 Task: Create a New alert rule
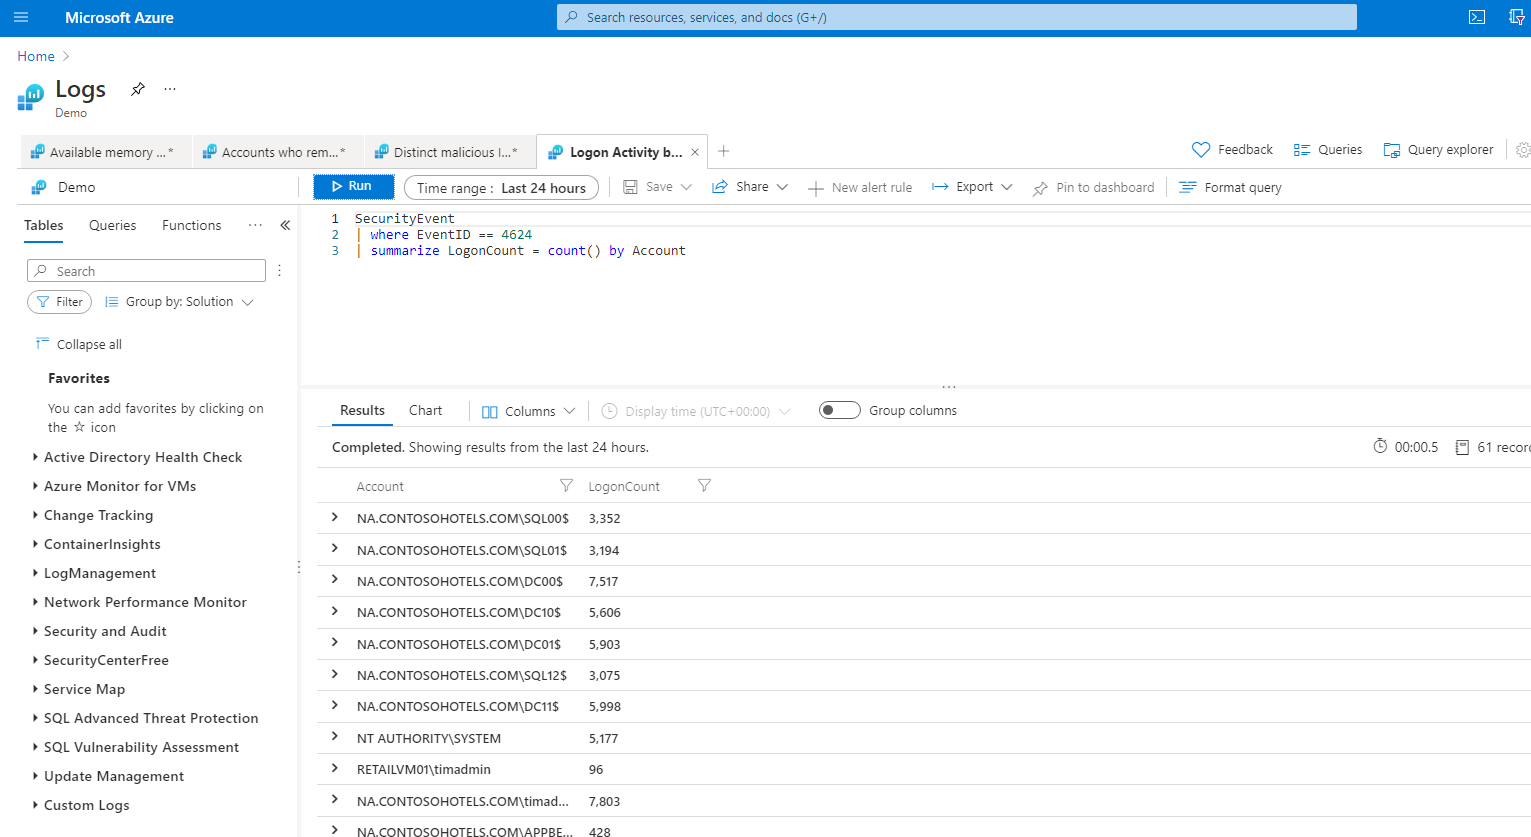(x=860, y=186)
